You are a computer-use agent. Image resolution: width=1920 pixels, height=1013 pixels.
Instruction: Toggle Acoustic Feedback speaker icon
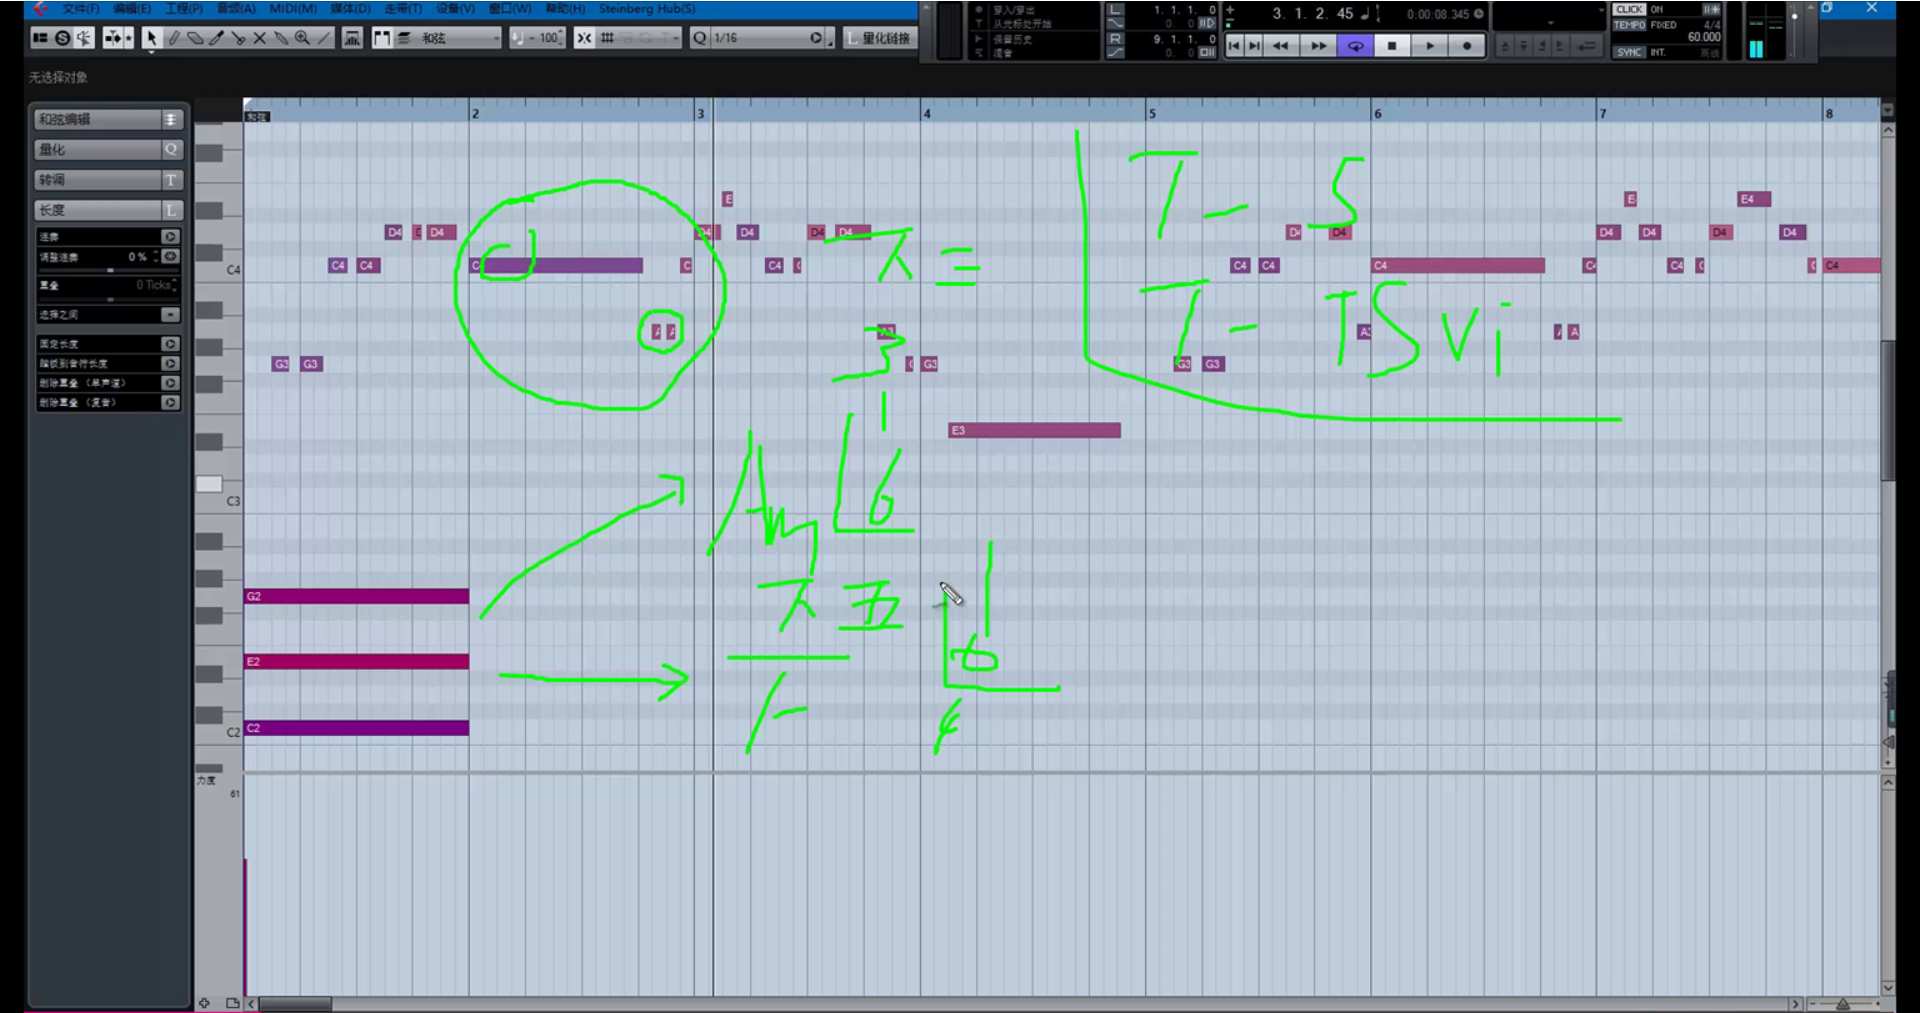click(x=84, y=38)
